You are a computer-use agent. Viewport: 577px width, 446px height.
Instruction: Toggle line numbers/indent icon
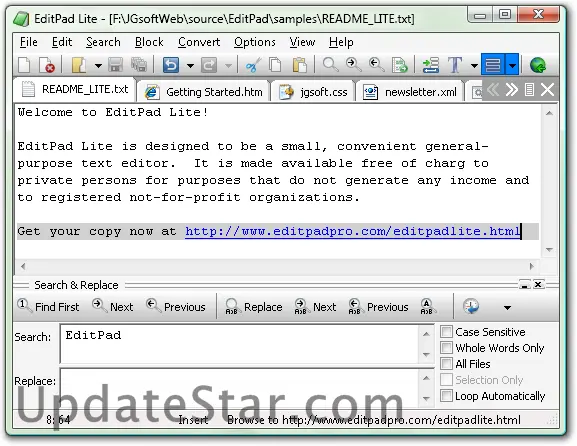click(x=431, y=66)
